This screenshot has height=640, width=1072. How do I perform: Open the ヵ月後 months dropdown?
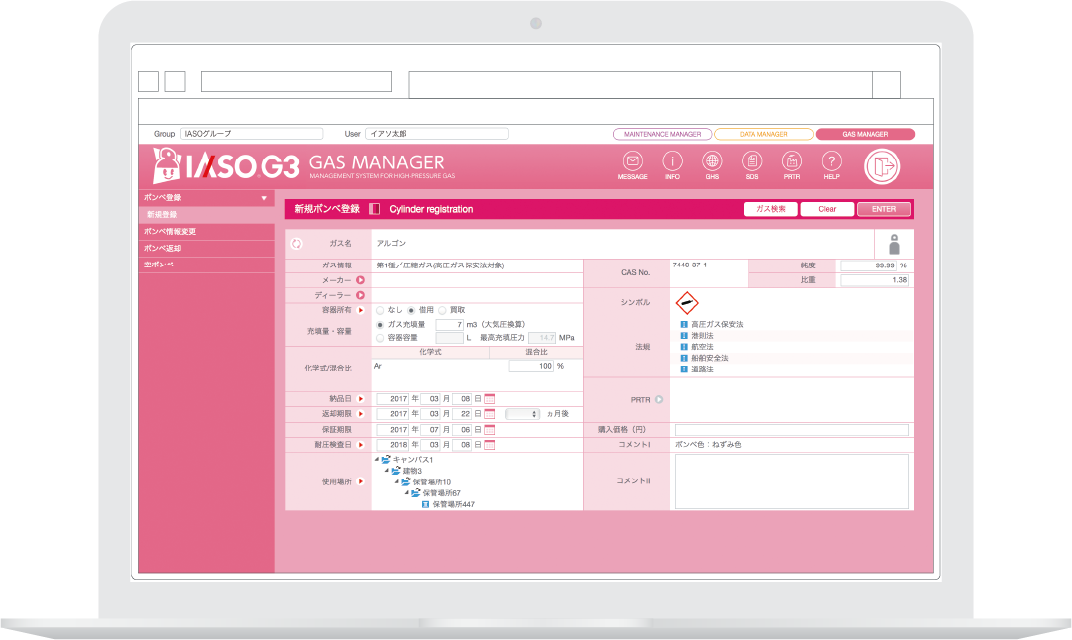click(523, 414)
